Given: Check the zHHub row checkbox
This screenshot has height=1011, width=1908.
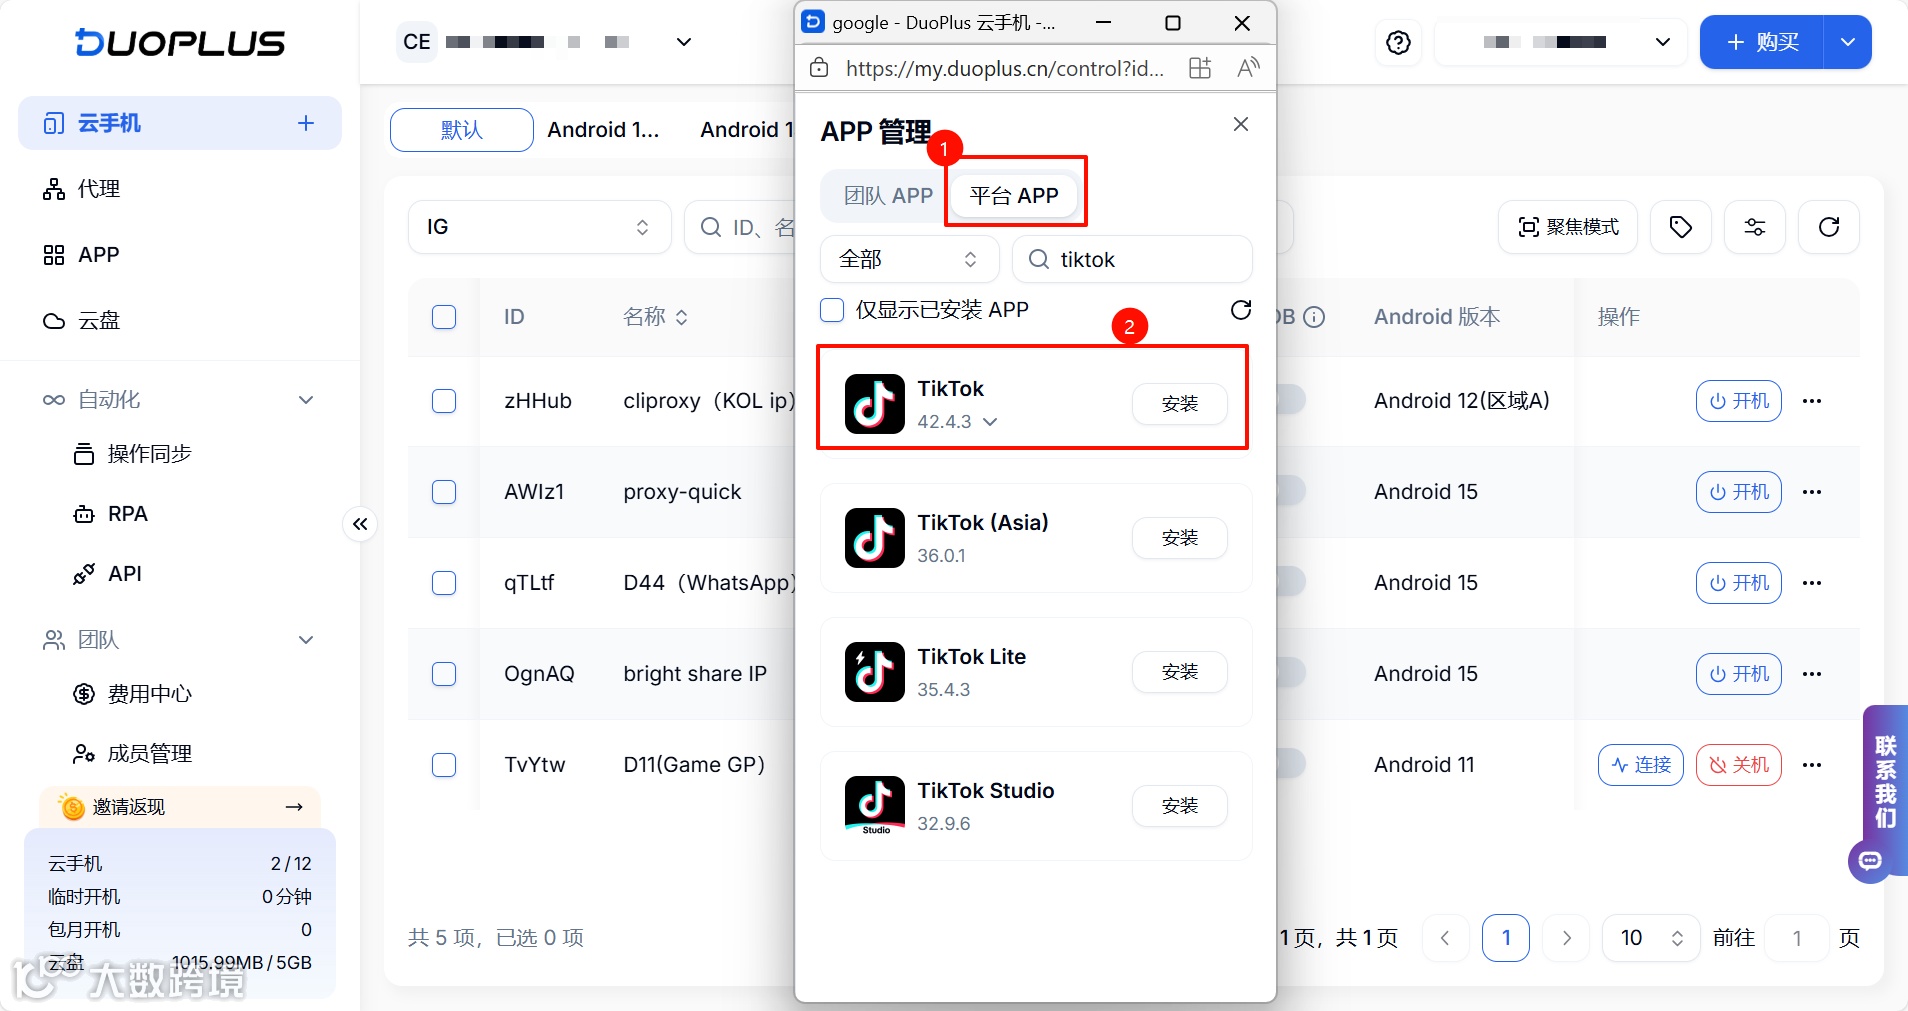Looking at the screenshot, I should 444,401.
